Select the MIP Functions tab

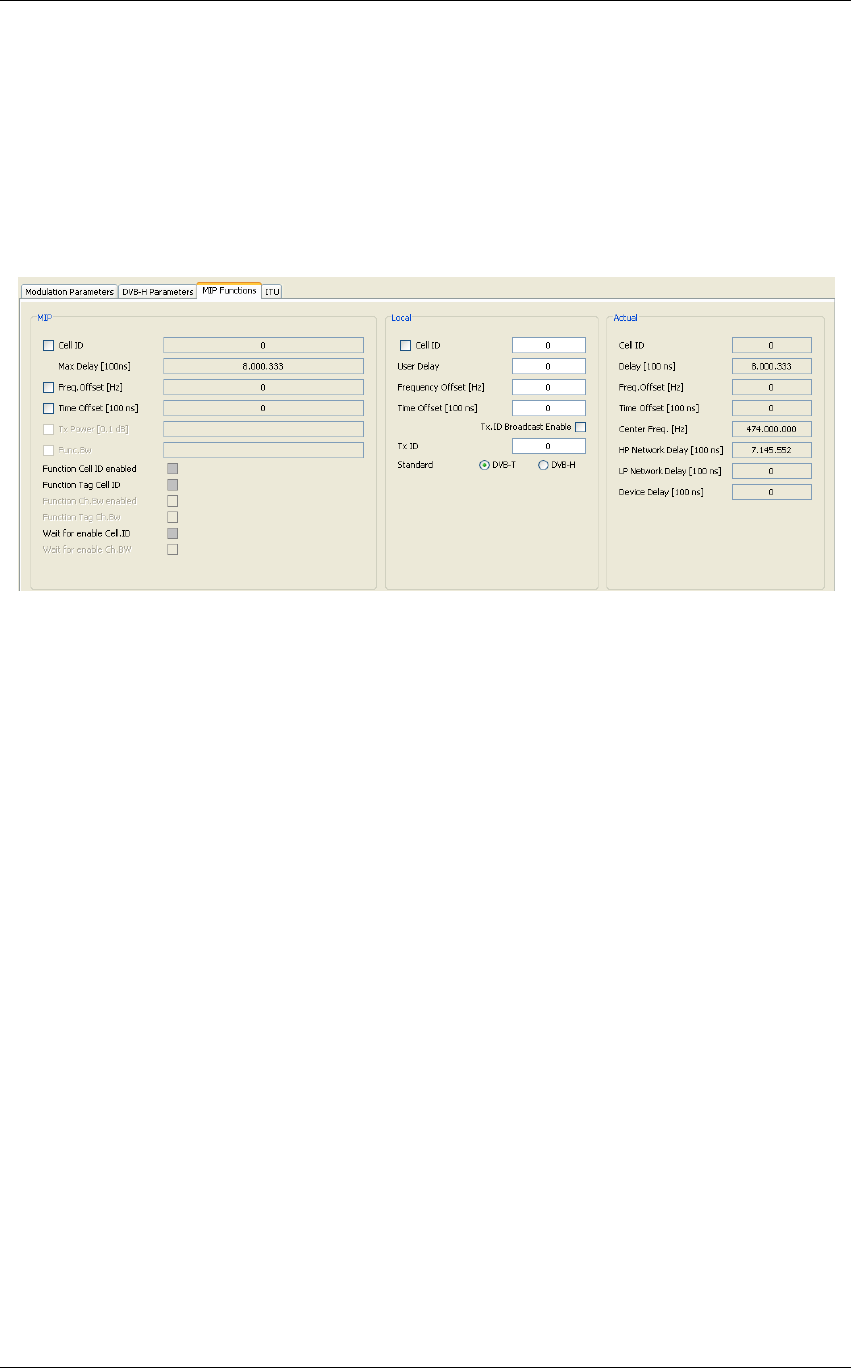229,290
